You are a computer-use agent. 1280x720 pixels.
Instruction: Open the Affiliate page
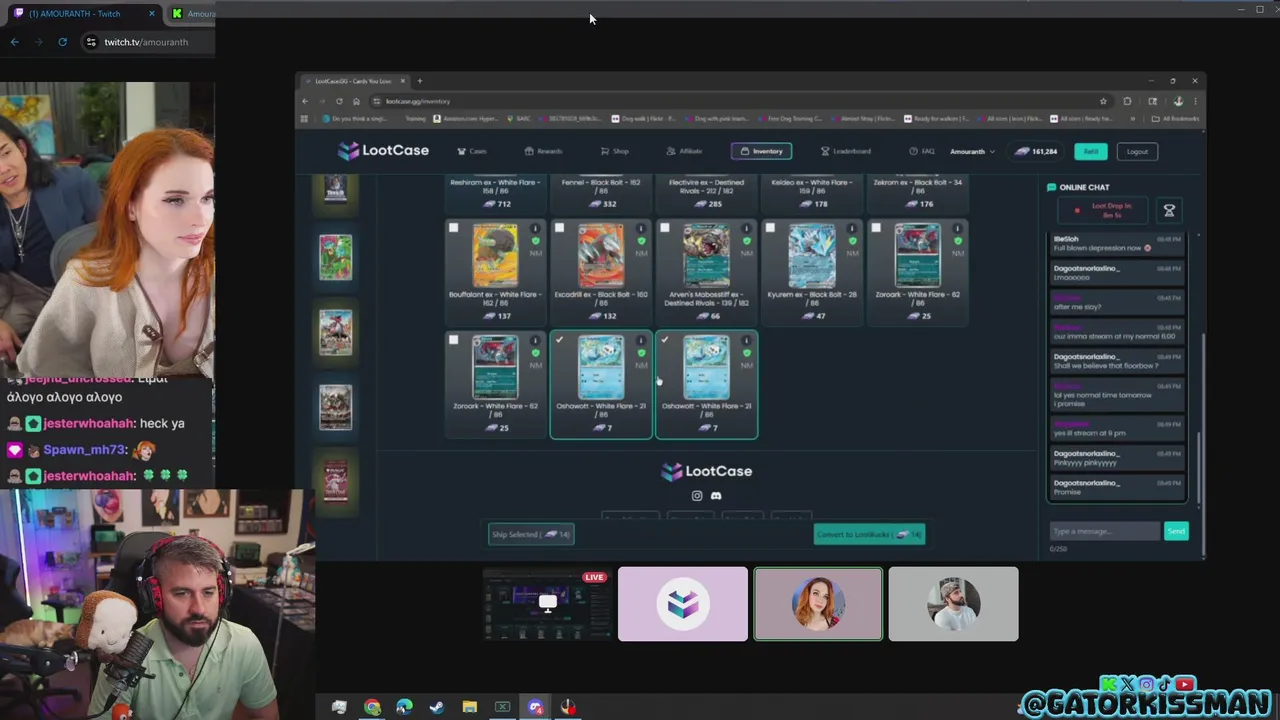pos(684,151)
